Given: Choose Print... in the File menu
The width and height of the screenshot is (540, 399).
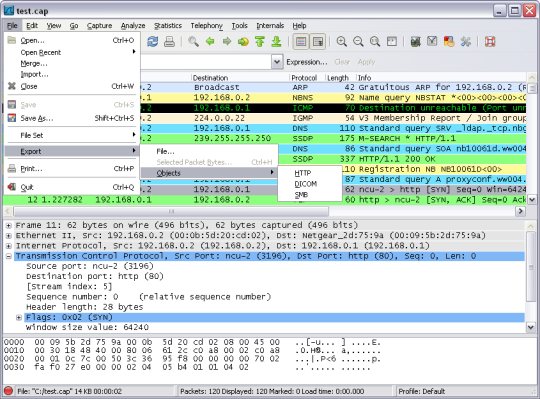Looking at the screenshot, I should pos(72,169).
